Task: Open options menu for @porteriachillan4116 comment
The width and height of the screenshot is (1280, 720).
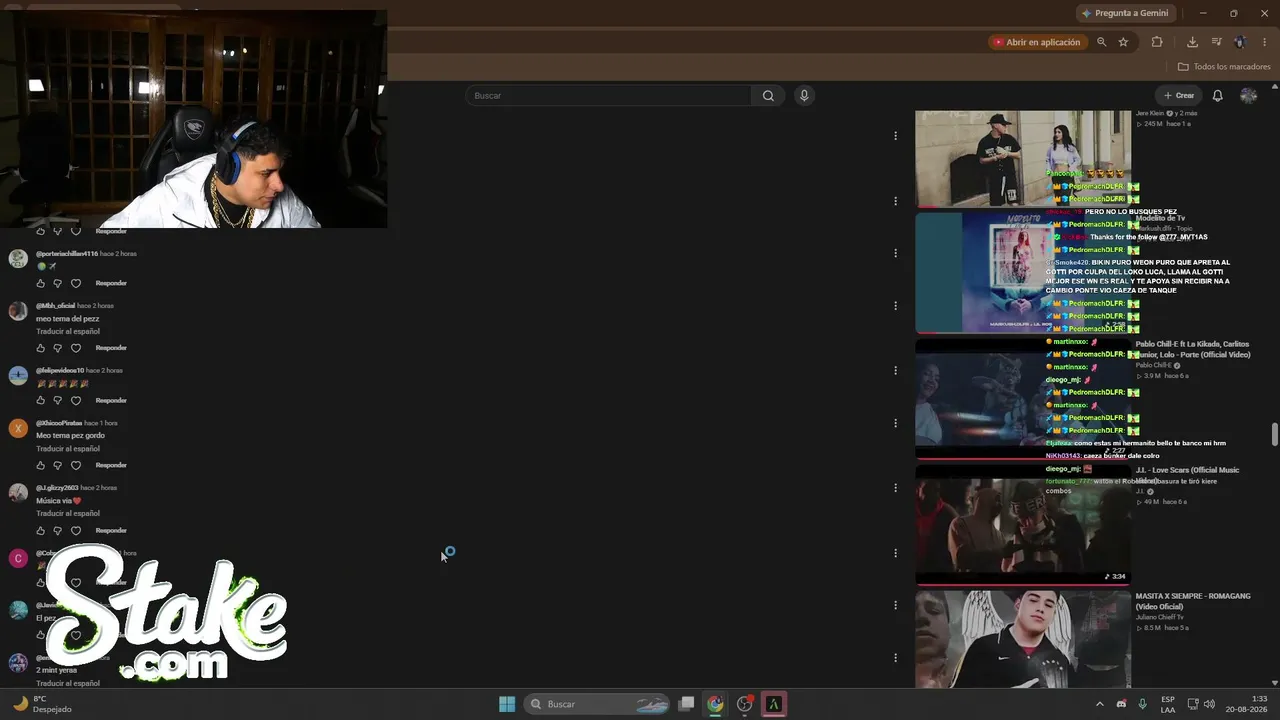Action: tap(895, 253)
